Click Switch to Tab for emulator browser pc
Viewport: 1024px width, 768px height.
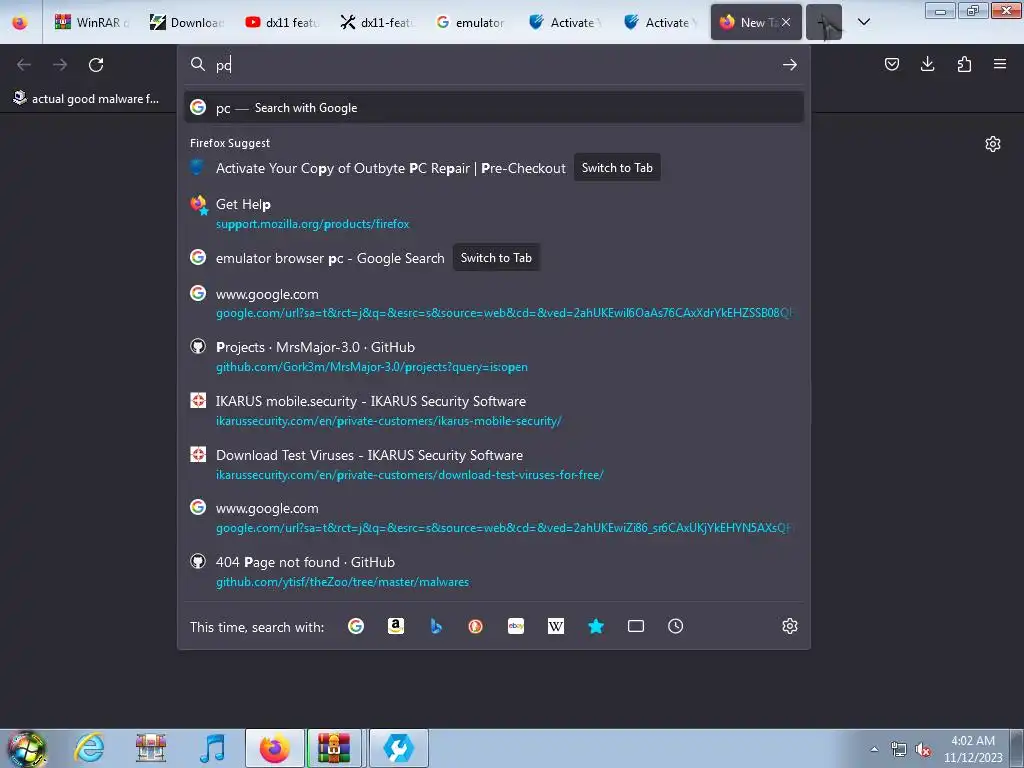496,258
